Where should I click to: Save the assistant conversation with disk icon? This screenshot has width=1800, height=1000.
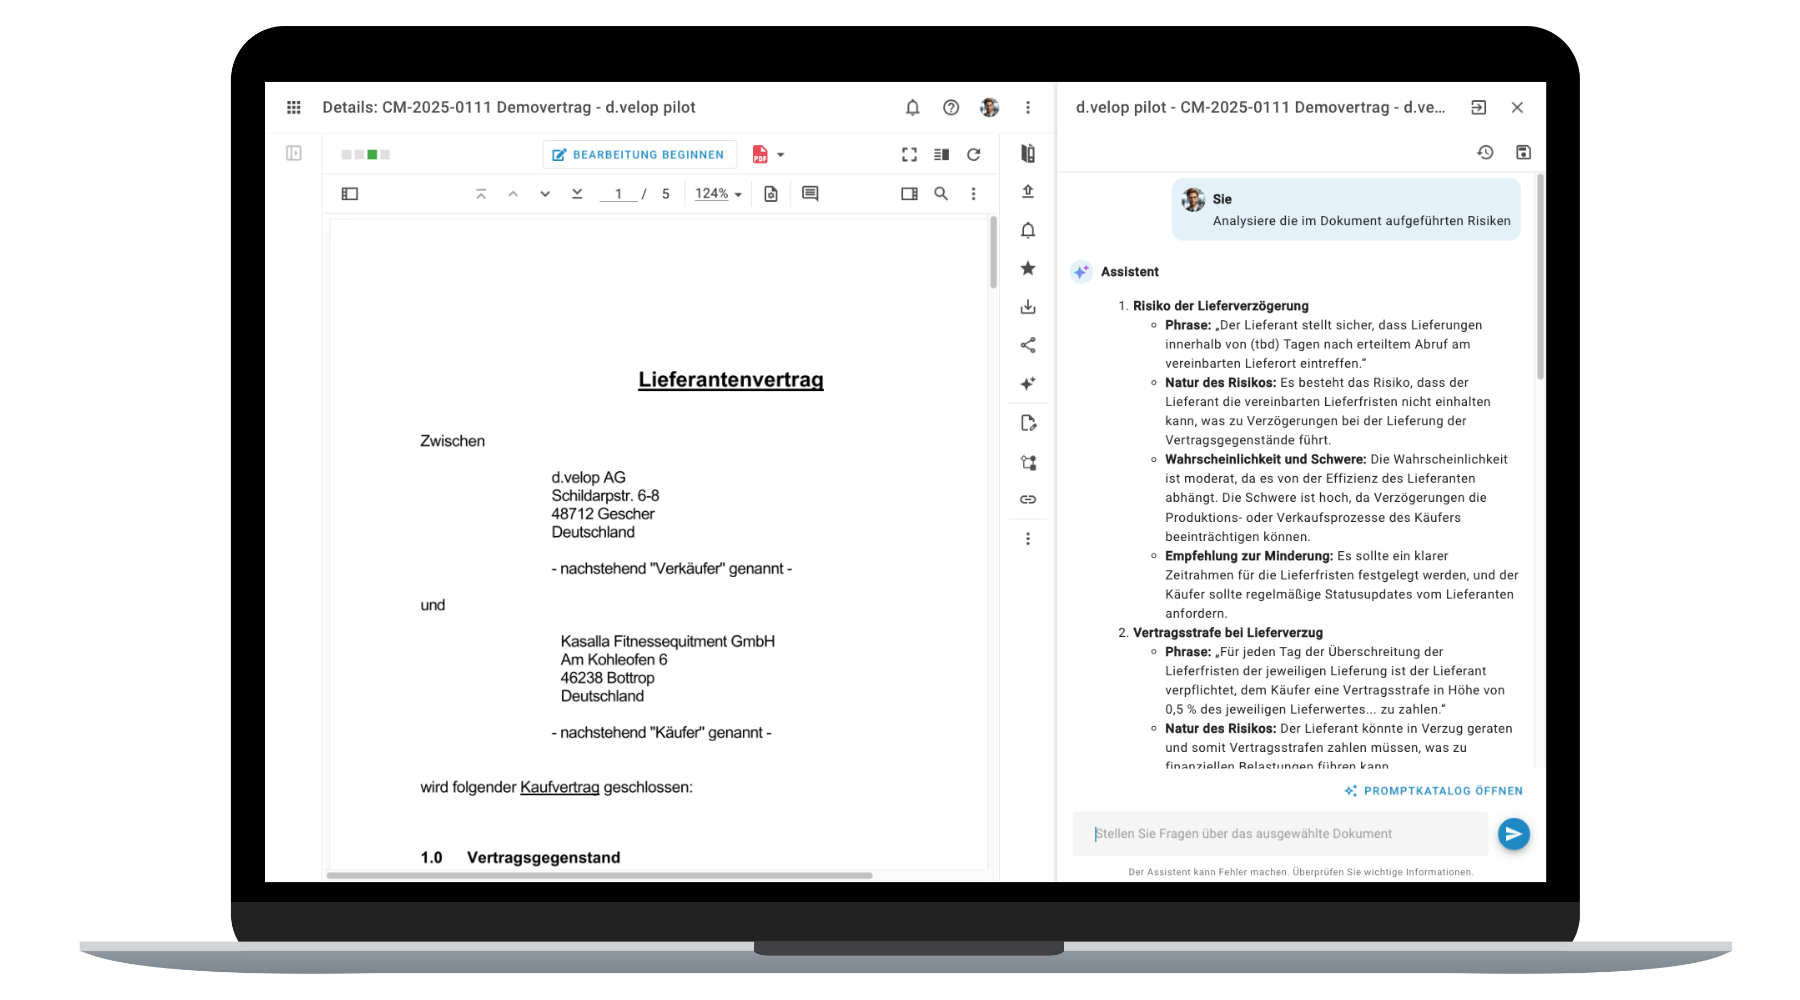[1523, 152]
